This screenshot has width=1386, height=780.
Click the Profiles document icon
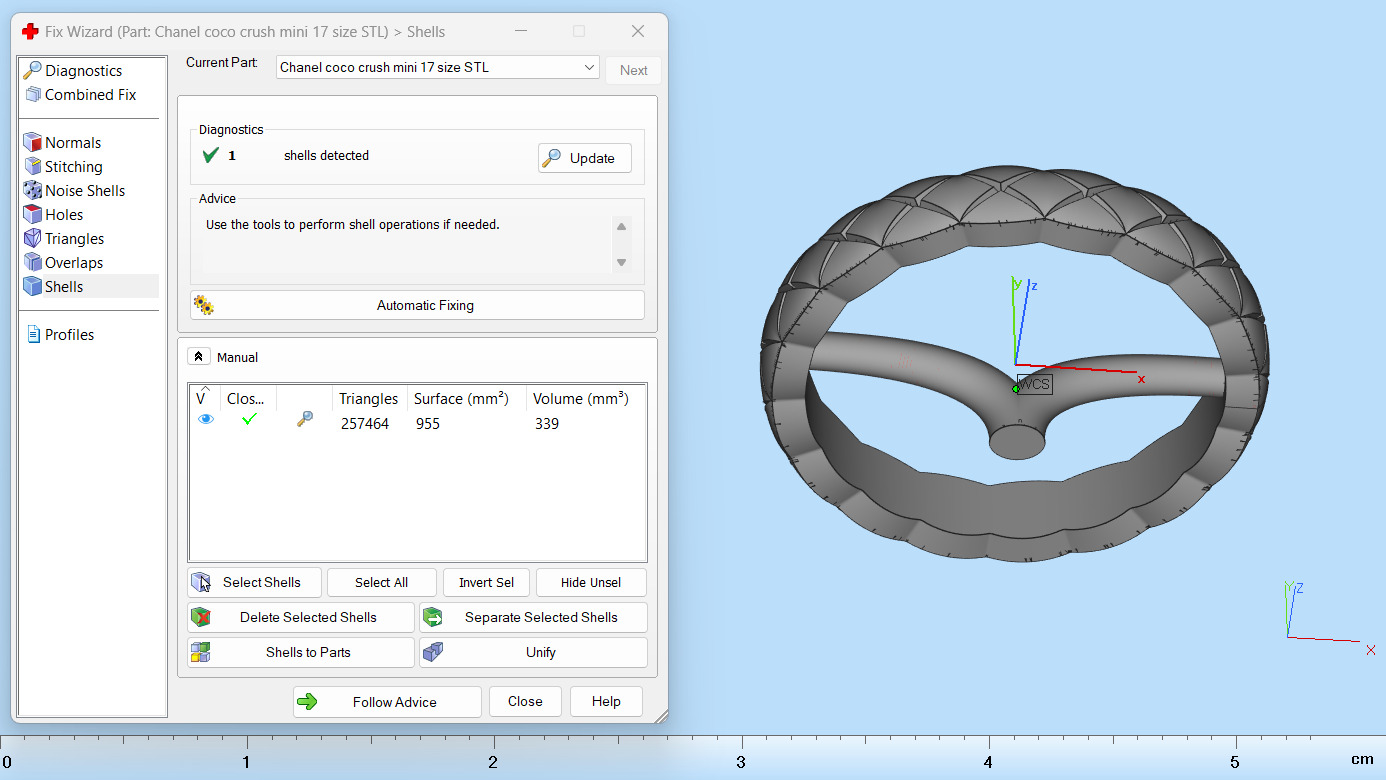33,335
